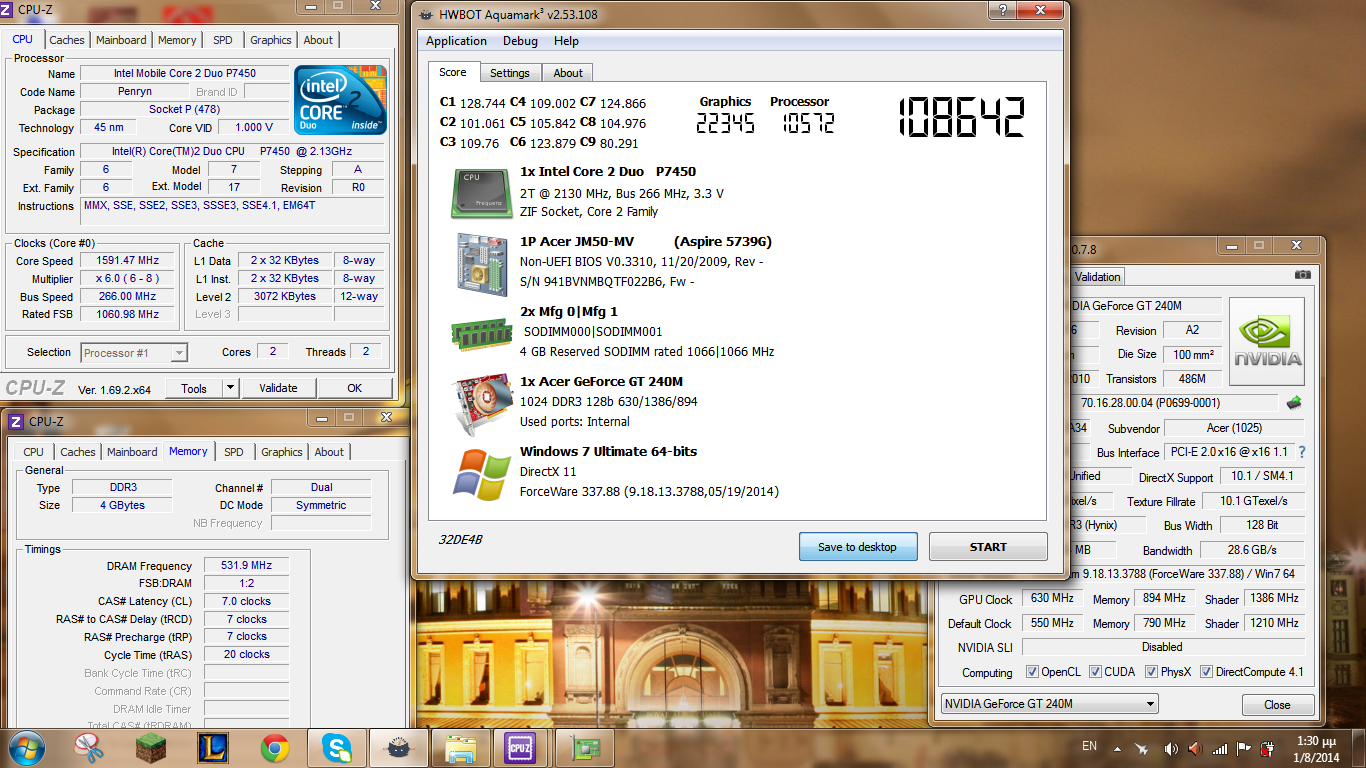The height and width of the screenshot is (768, 1366).
Task: Open Caches tab in CPU-Z memory window
Action: [x=78, y=452]
